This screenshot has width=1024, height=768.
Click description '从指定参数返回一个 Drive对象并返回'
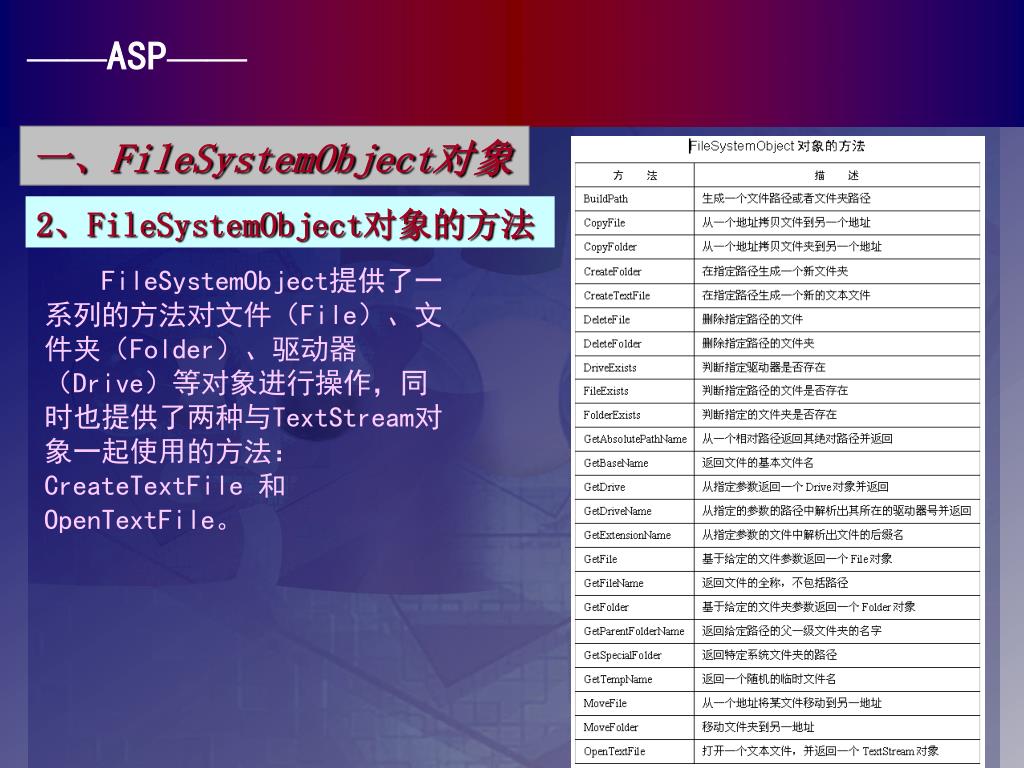click(795, 487)
